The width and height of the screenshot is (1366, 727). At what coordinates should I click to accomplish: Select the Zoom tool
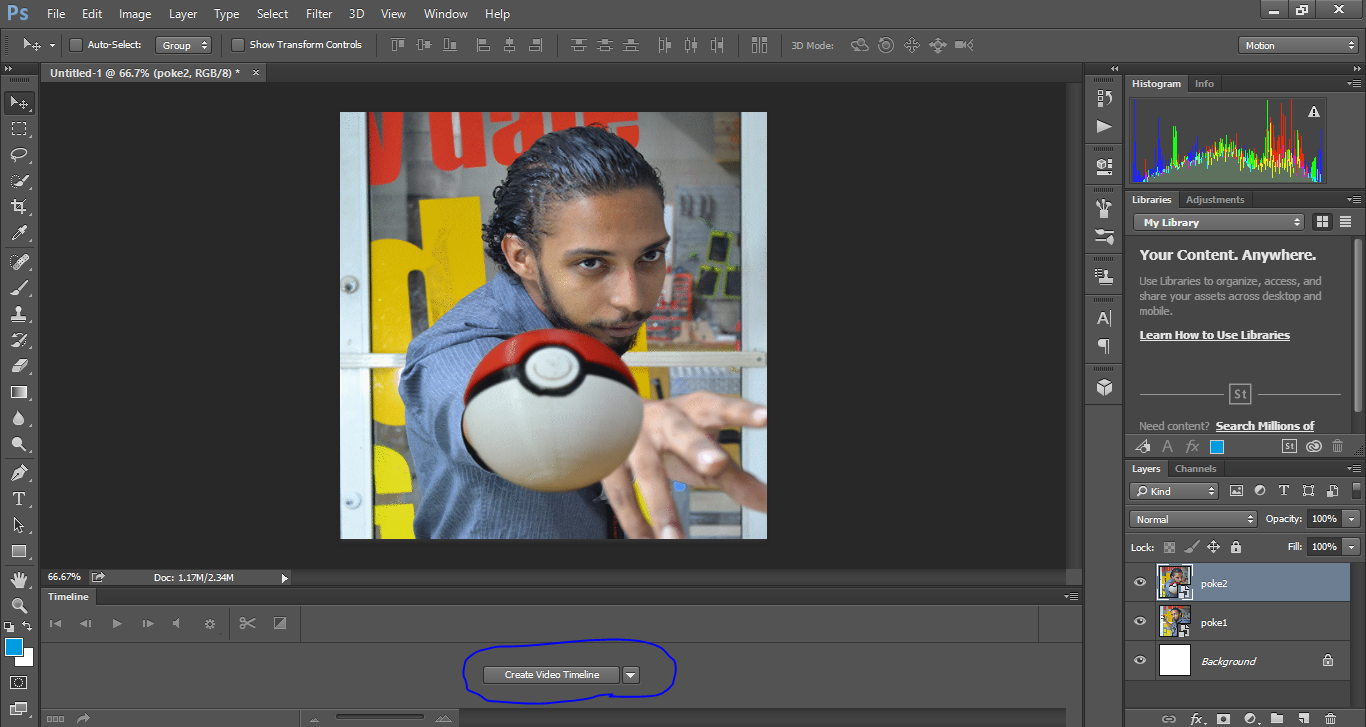click(19, 605)
